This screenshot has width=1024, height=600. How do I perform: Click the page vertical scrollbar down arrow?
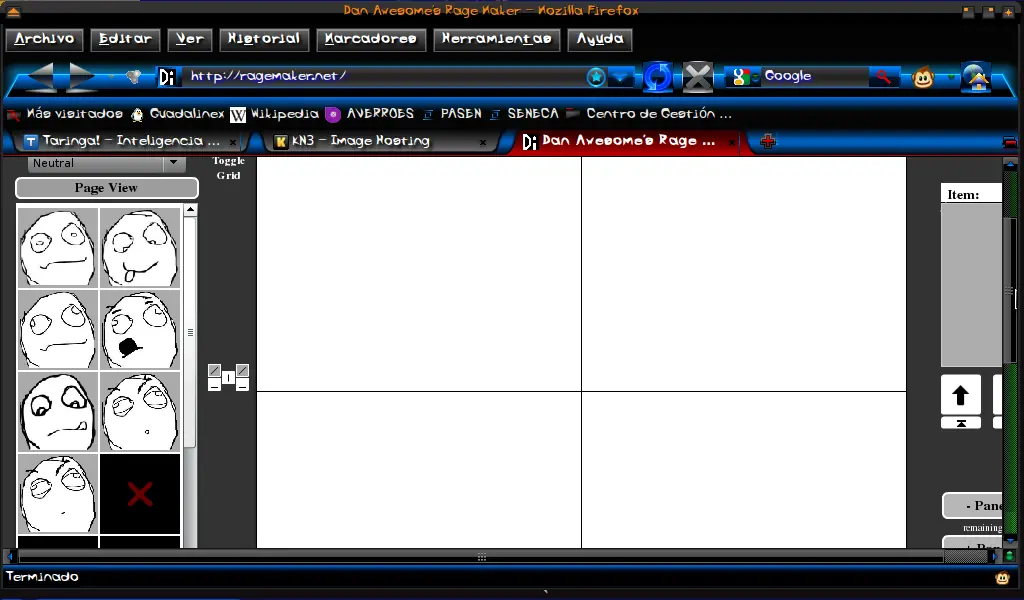click(1010, 541)
